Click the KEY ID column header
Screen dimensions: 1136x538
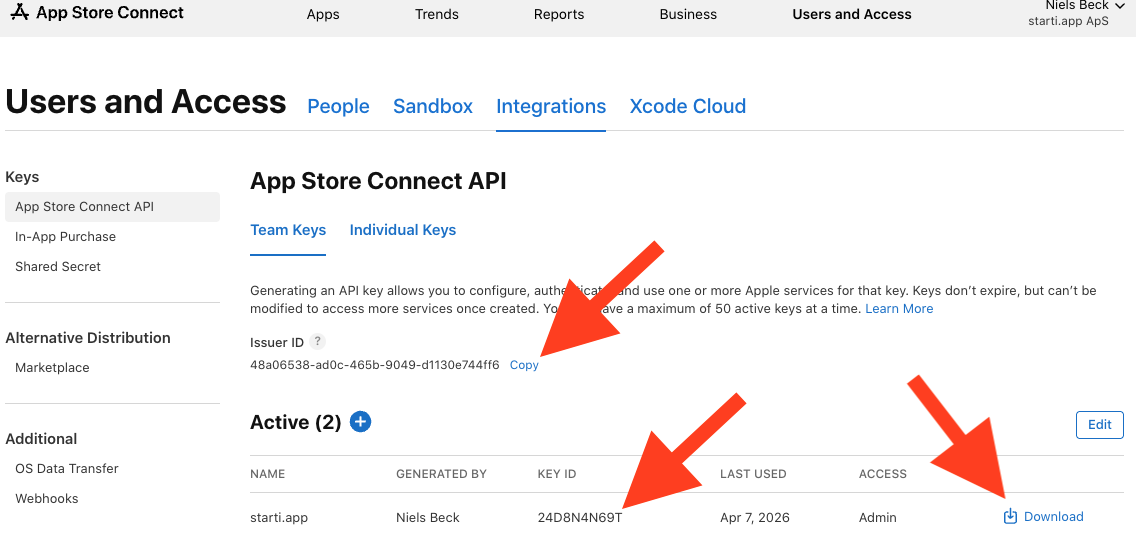tap(557, 474)
